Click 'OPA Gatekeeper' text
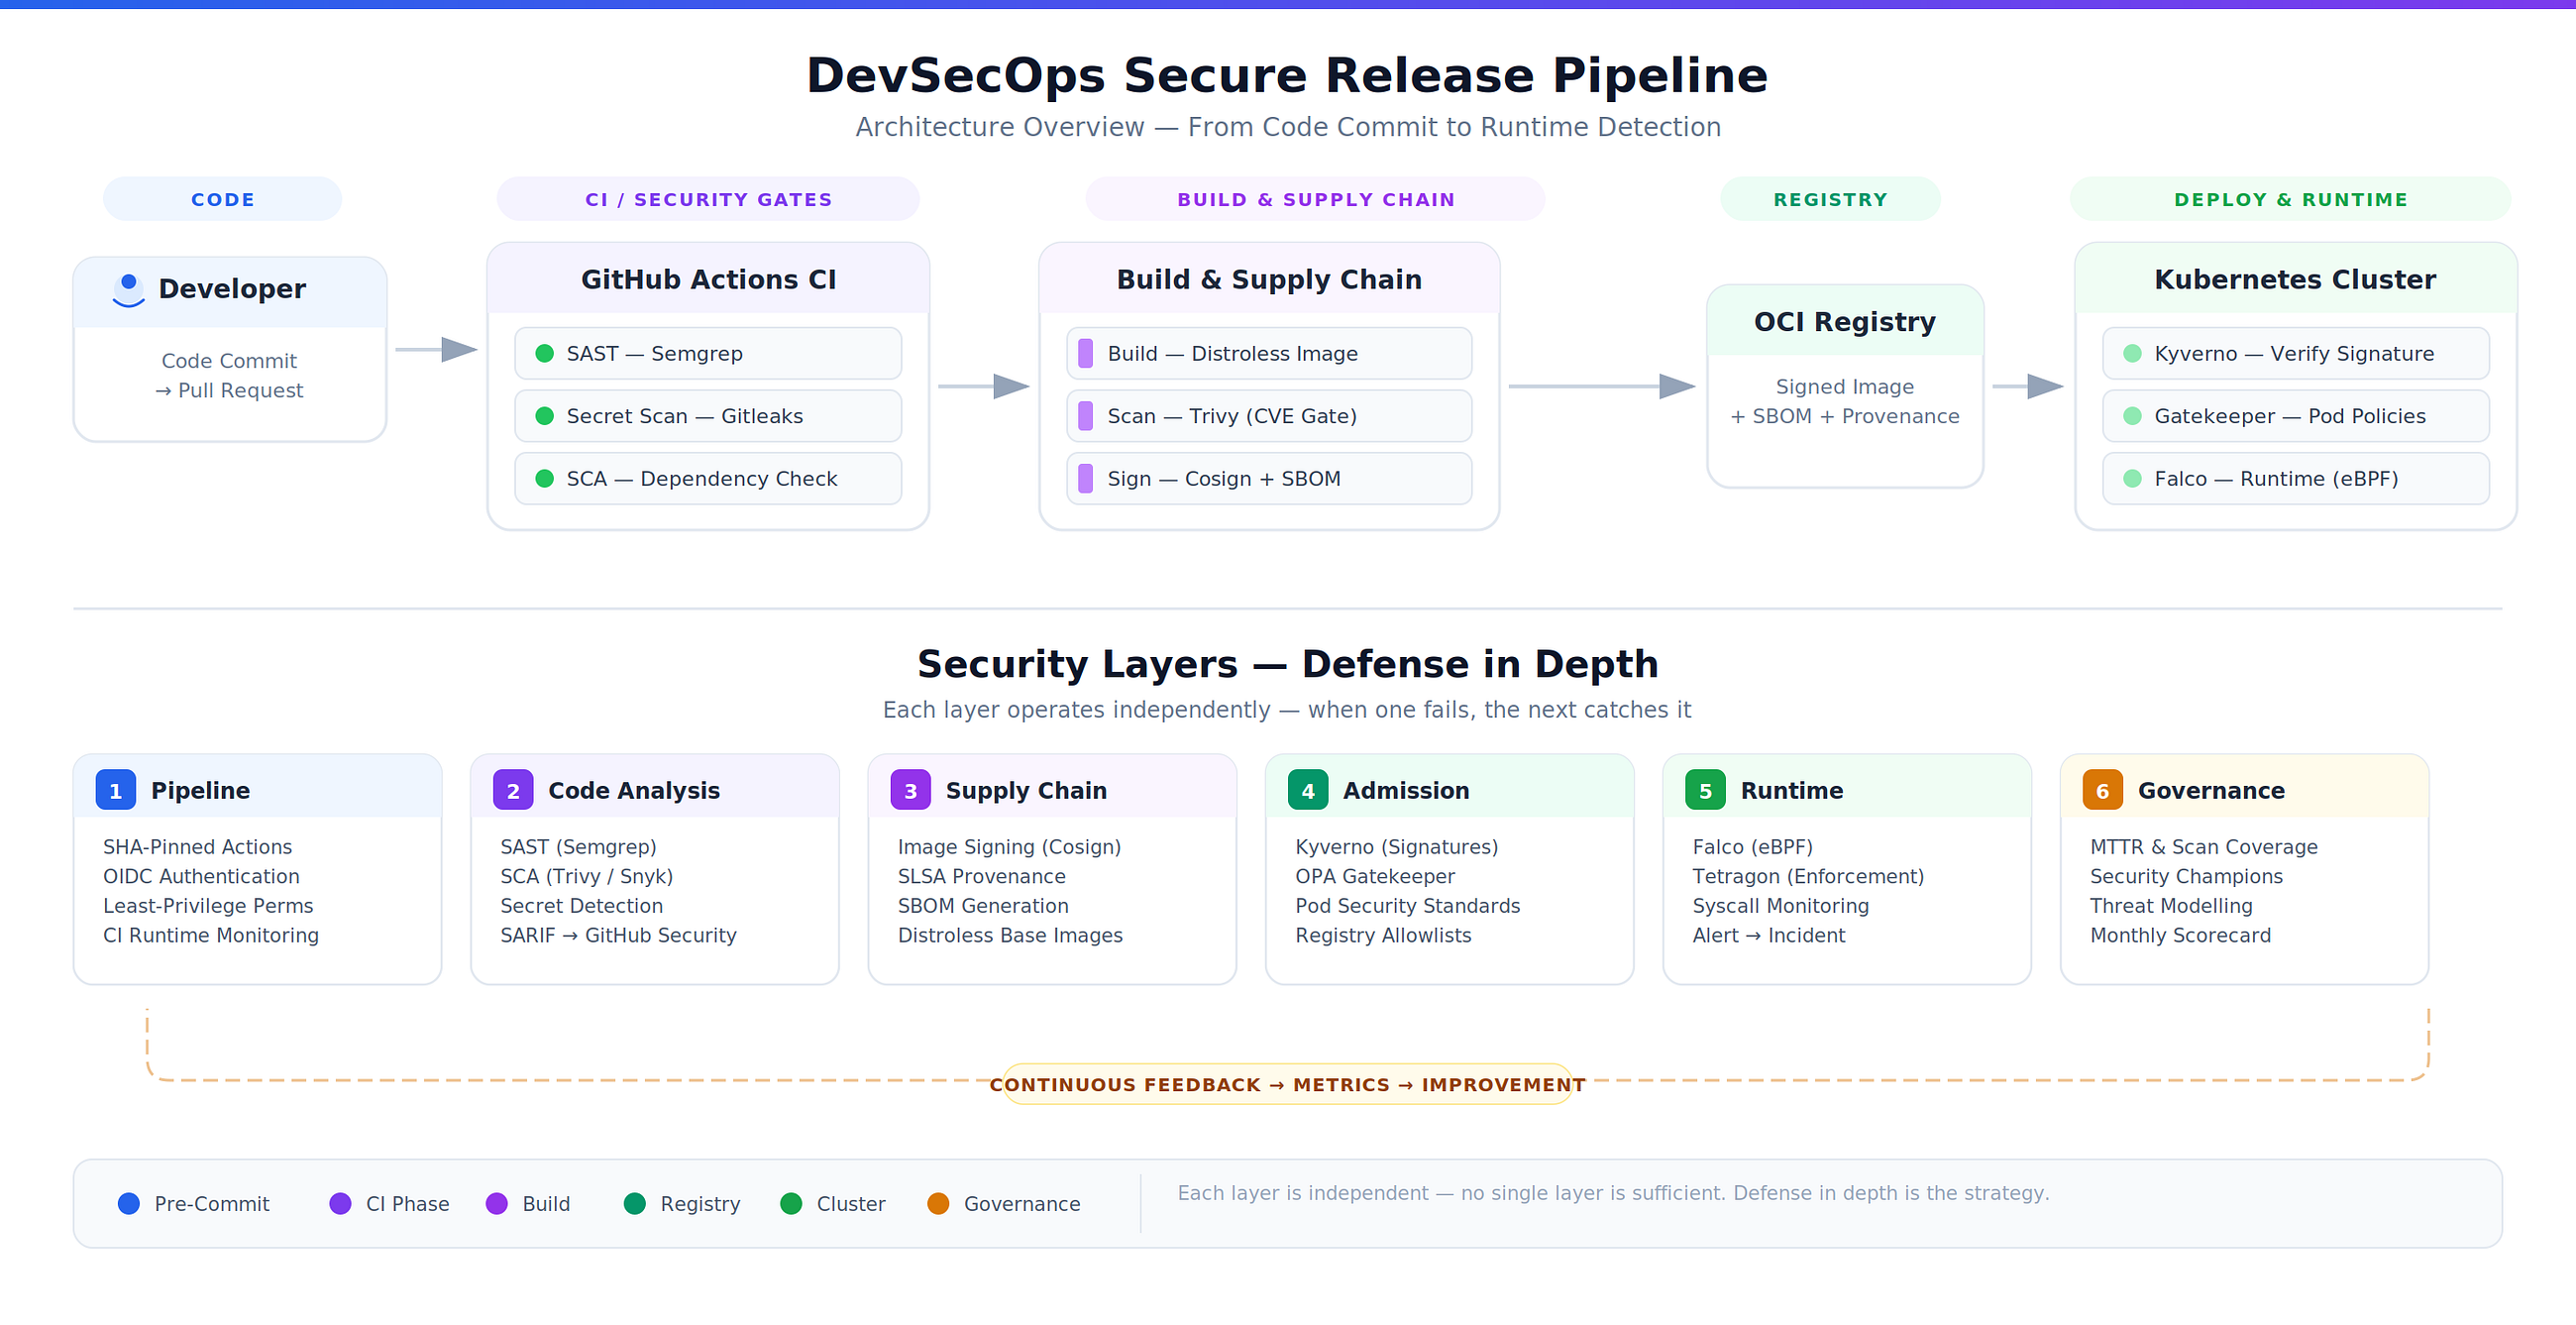 (x=1374, y=877)
